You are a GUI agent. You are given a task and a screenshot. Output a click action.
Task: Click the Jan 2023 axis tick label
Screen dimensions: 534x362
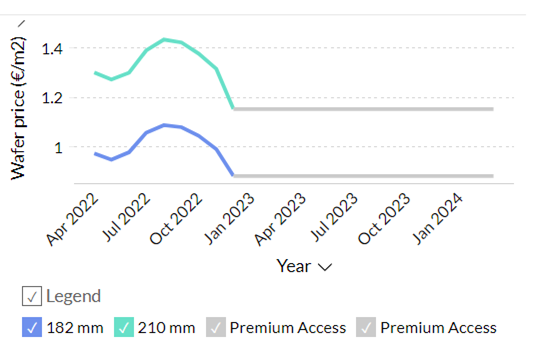click(x=229, y=219)
